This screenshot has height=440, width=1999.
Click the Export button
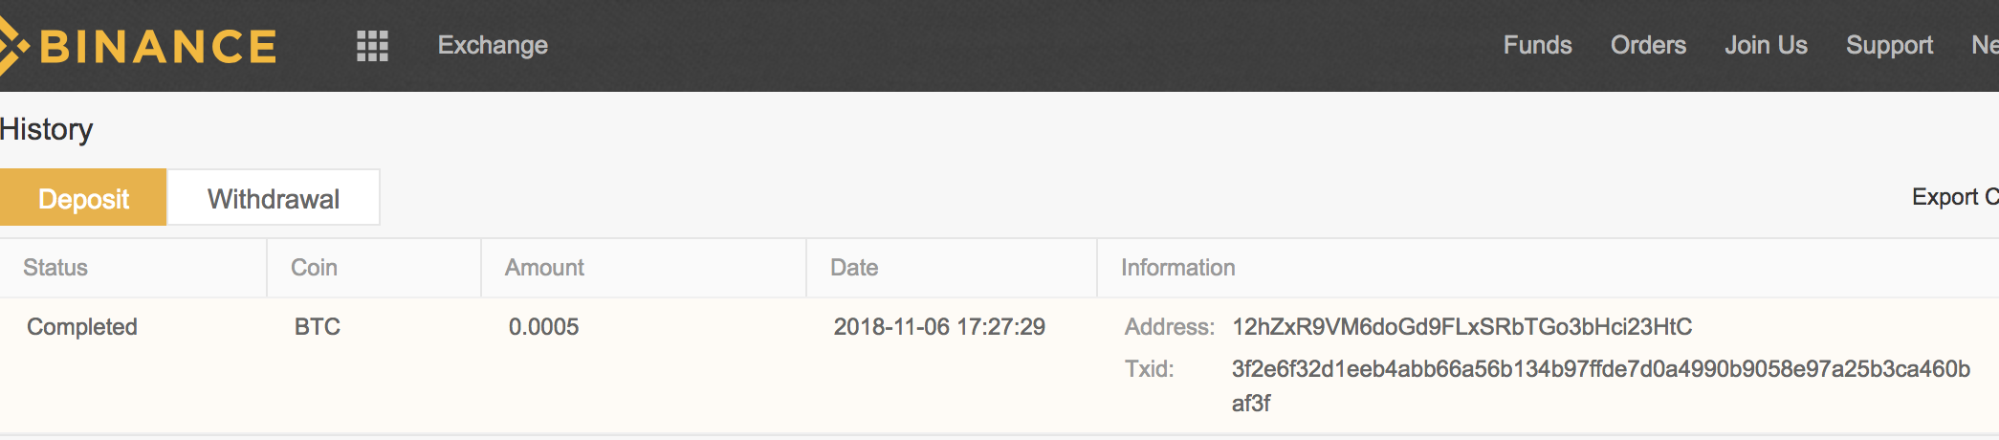click(x=1954, y=197)
